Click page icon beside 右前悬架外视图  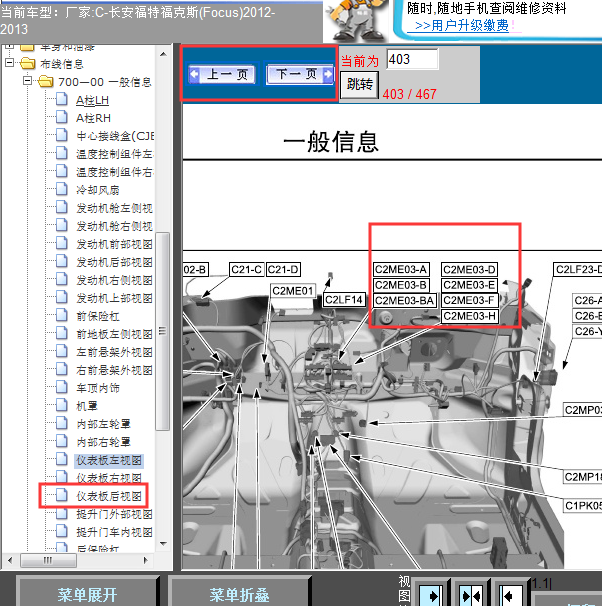coord(61,369)
